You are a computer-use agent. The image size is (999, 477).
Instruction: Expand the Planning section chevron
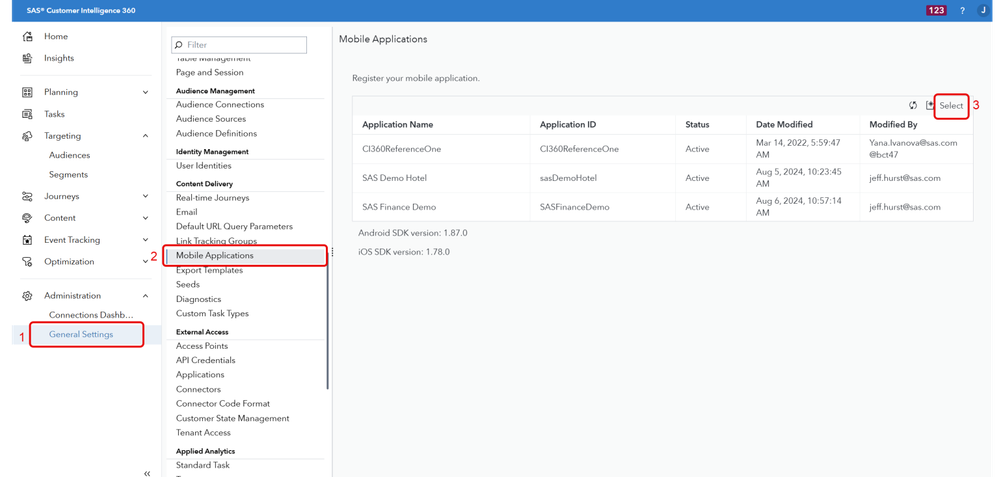[146, 92]
